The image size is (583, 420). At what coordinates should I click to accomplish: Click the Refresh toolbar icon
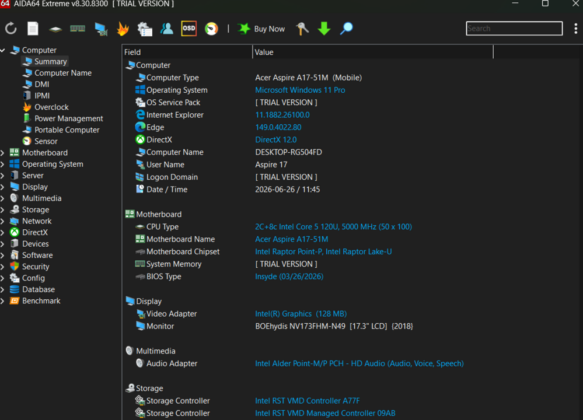pyautogui.click(x=11, y=29)
